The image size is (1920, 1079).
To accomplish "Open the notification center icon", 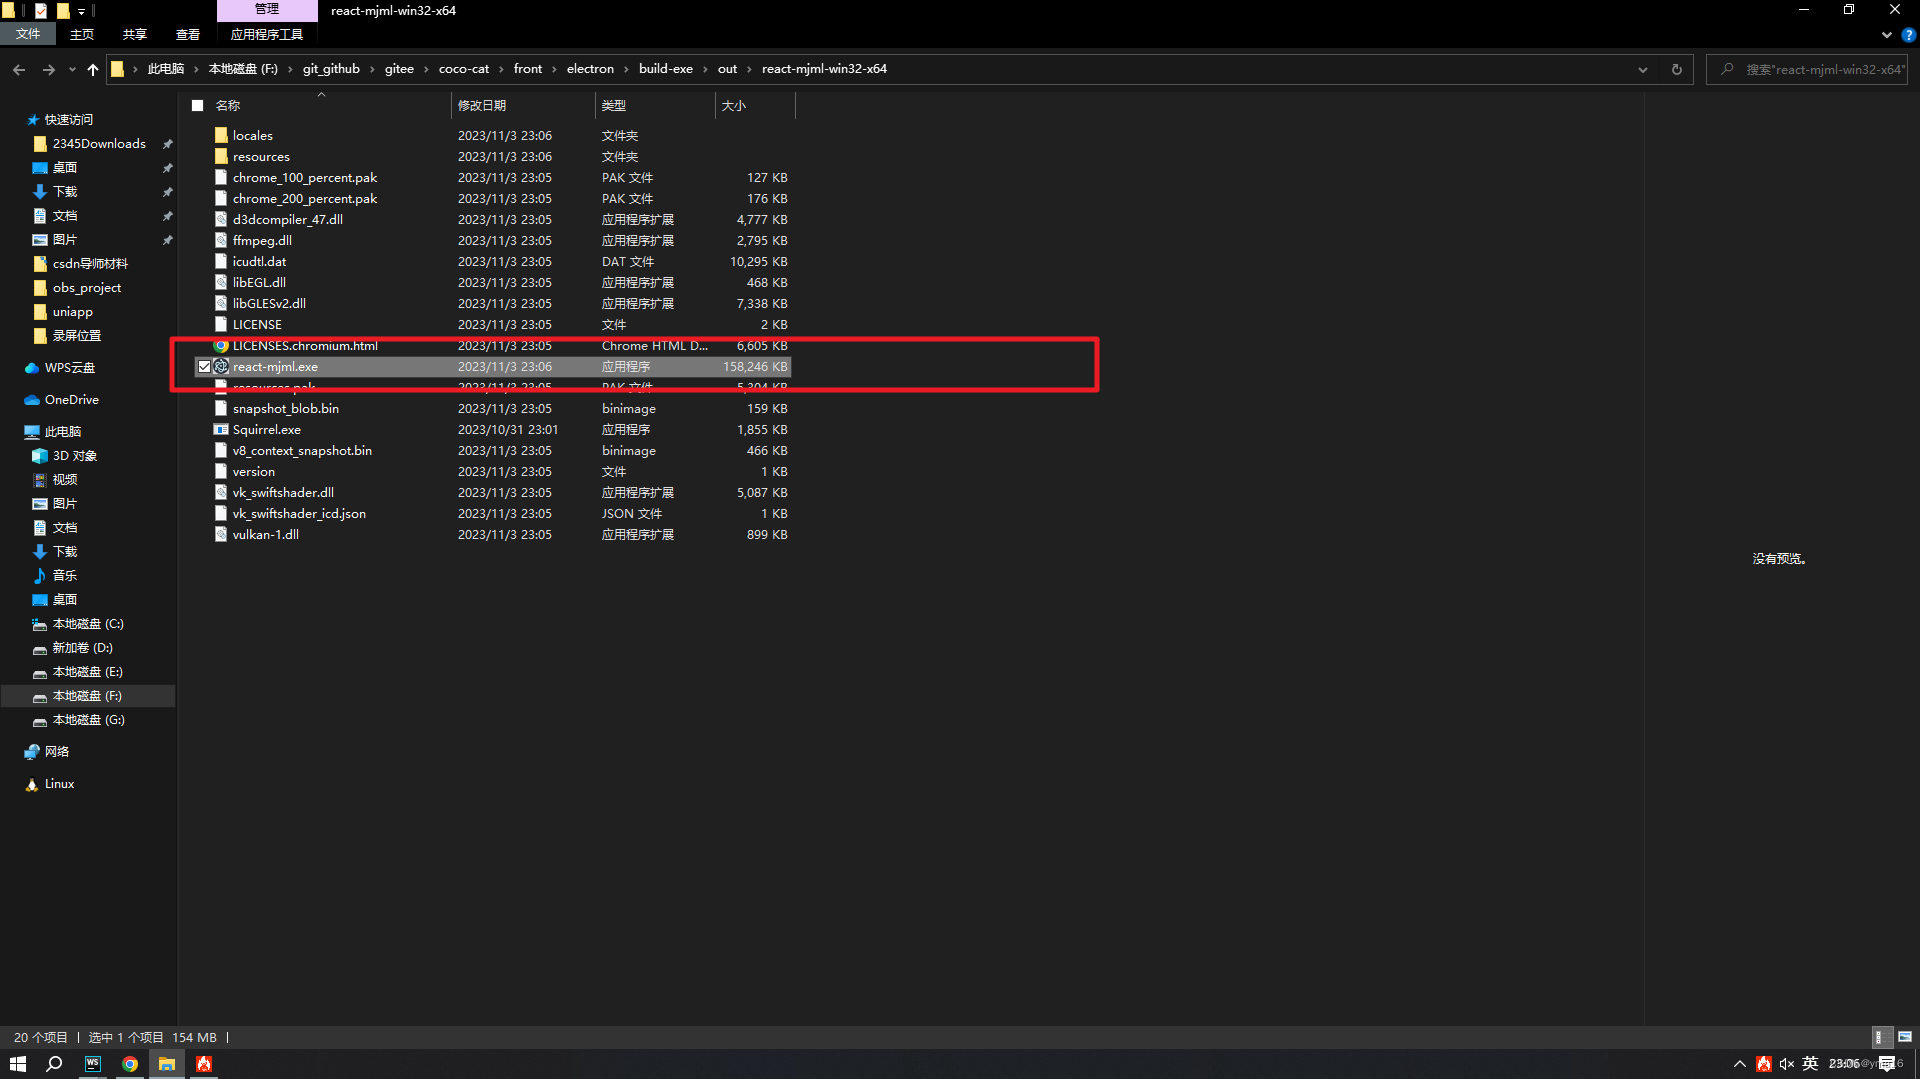I will click(1887, 1064).
